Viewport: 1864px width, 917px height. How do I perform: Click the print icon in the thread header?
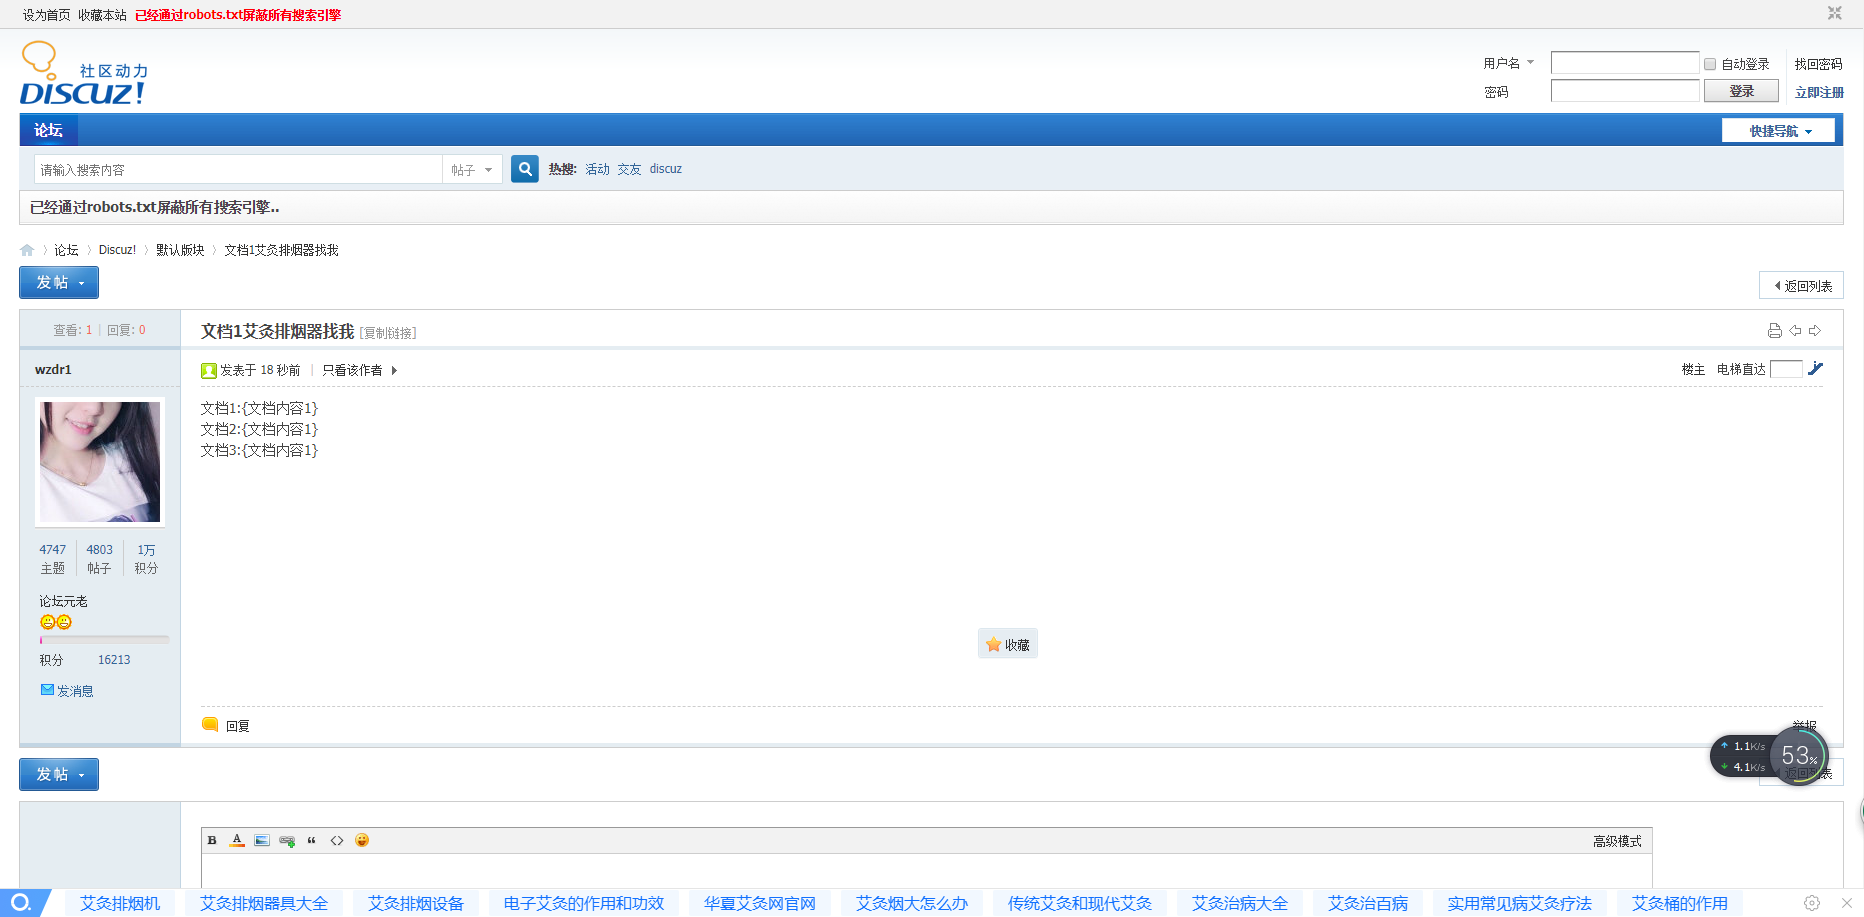coord(1775,331)
